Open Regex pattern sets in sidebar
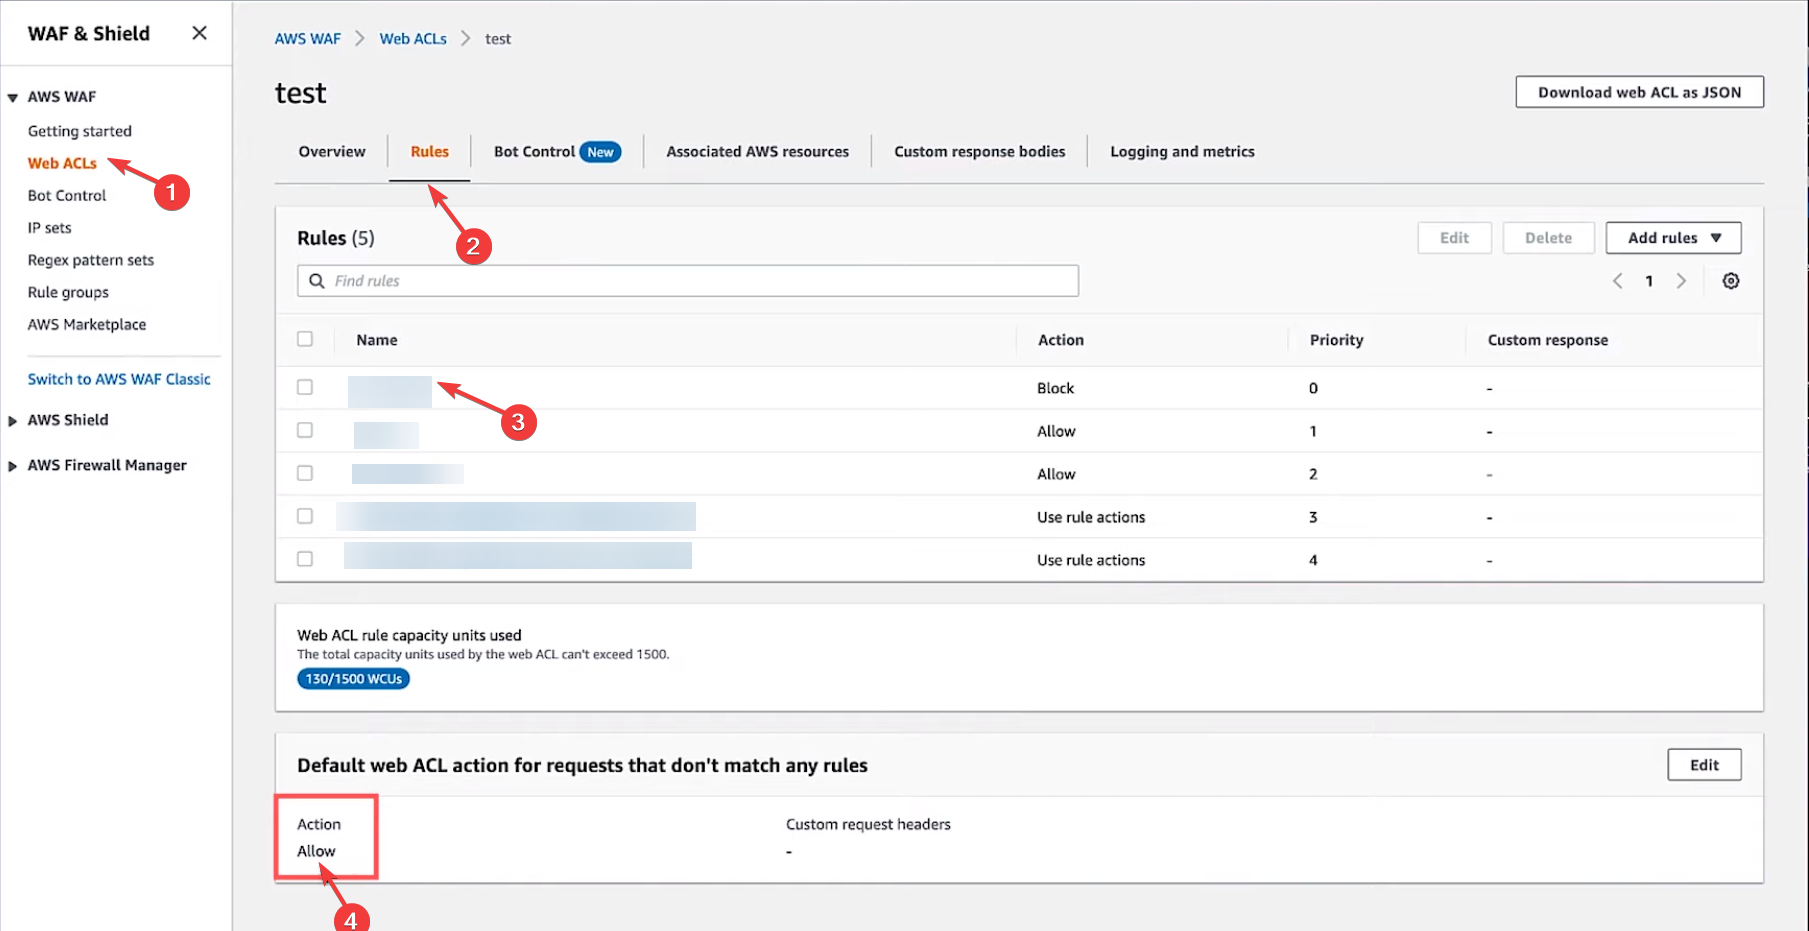 point(91,260)
